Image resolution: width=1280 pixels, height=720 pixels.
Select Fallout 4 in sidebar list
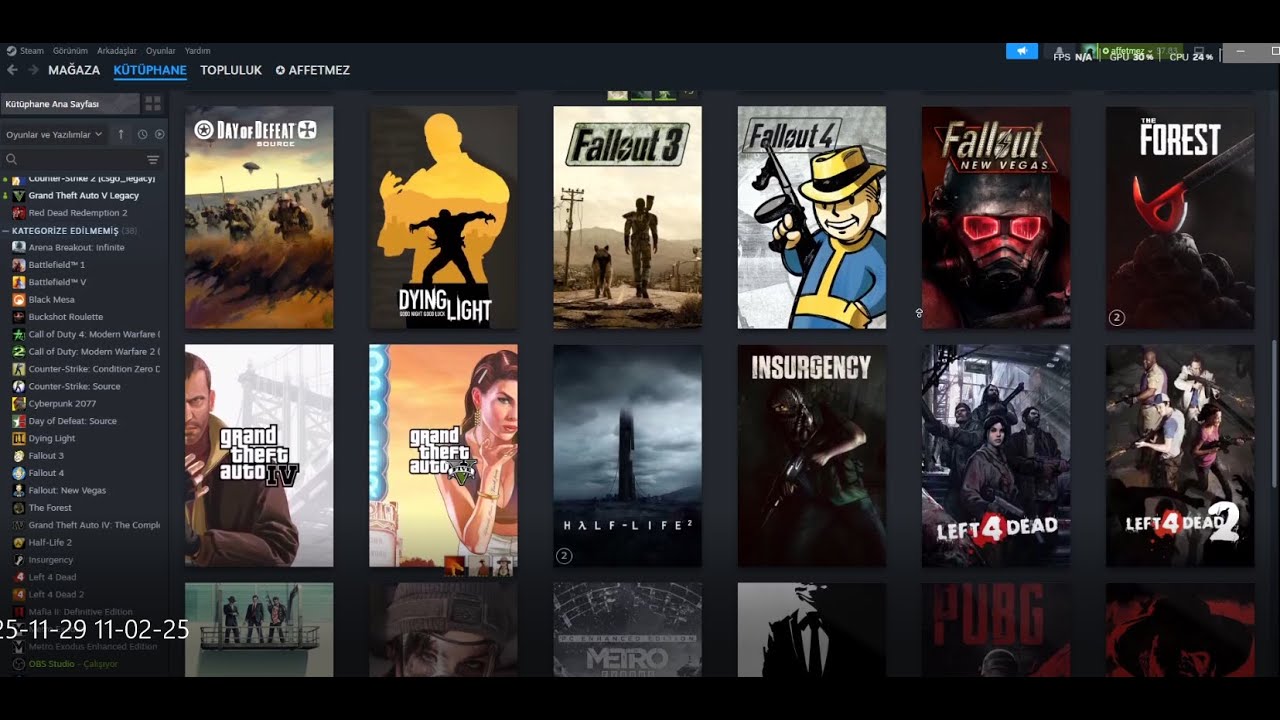coord(46,473)
